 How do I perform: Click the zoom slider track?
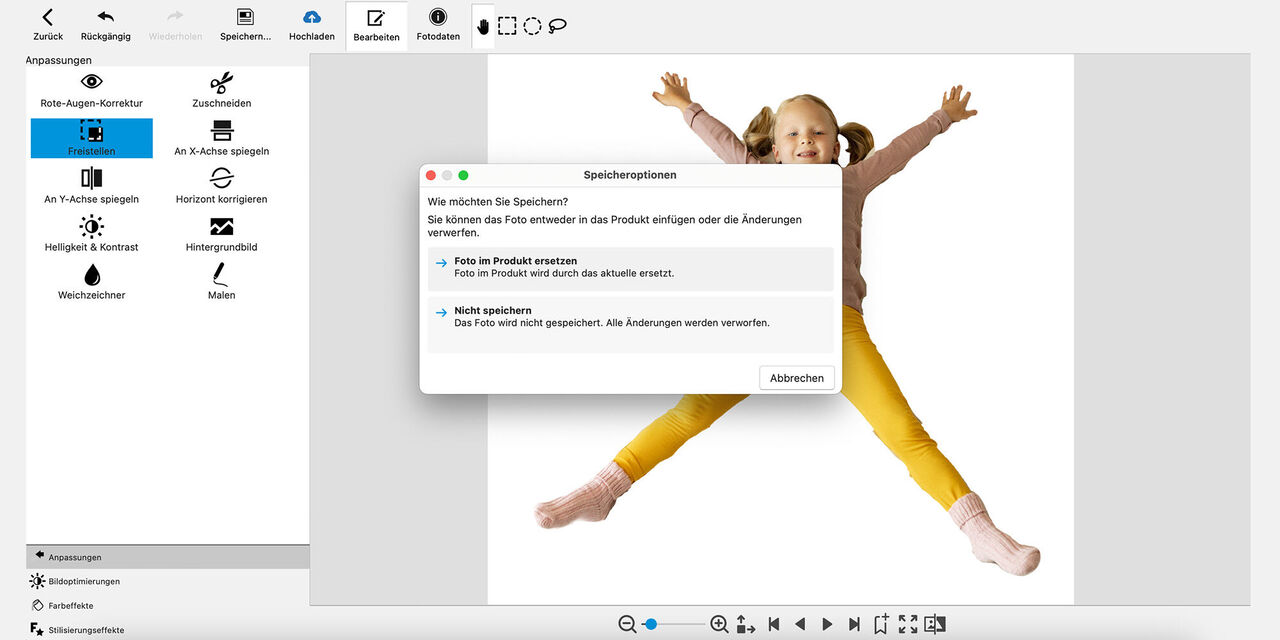[x=674, y=624]
